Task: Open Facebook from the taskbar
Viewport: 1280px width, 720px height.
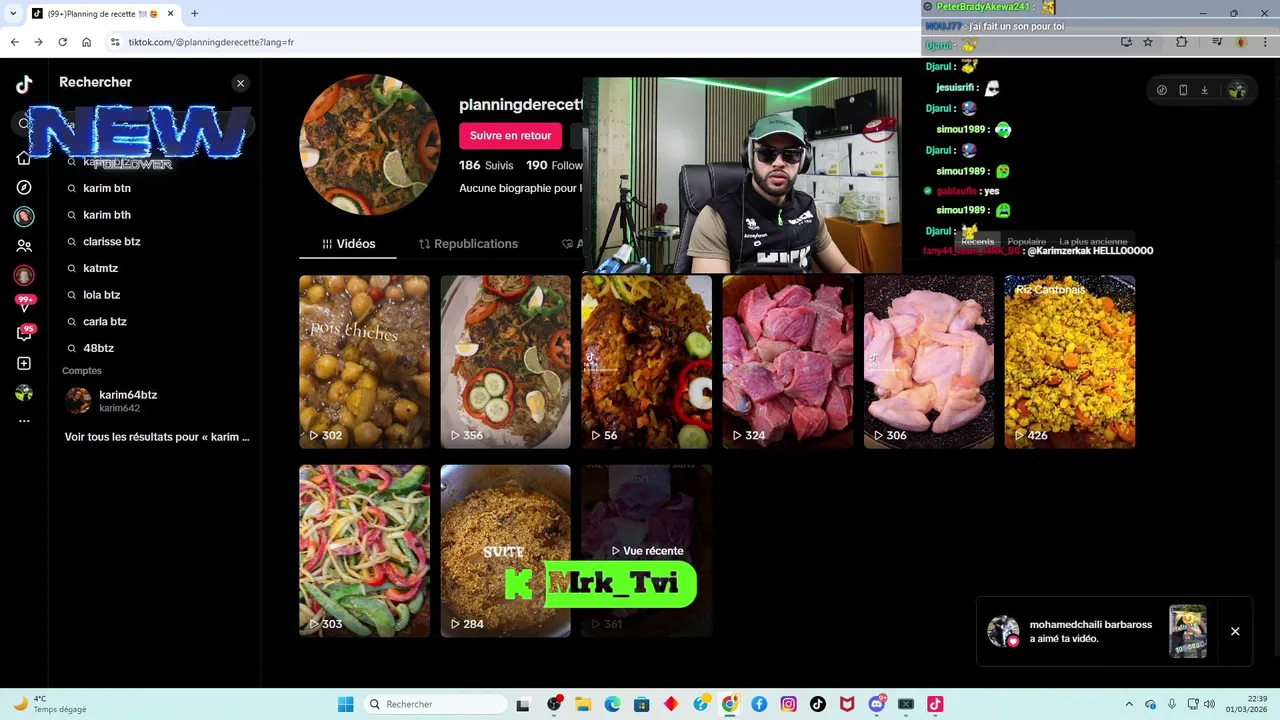Action: tap(759, 704)
